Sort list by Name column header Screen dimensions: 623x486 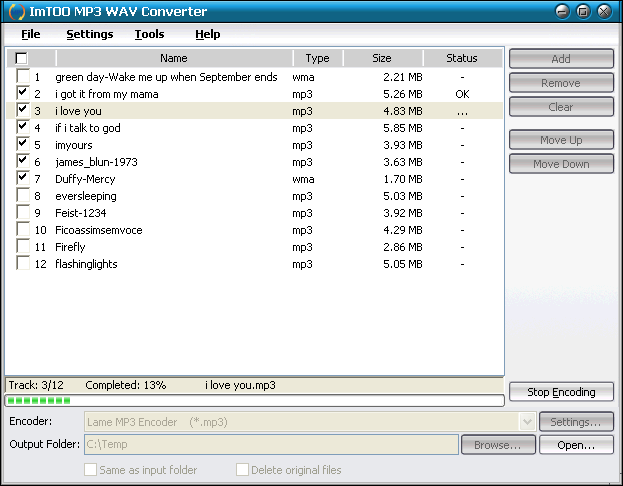pos(174,58)
